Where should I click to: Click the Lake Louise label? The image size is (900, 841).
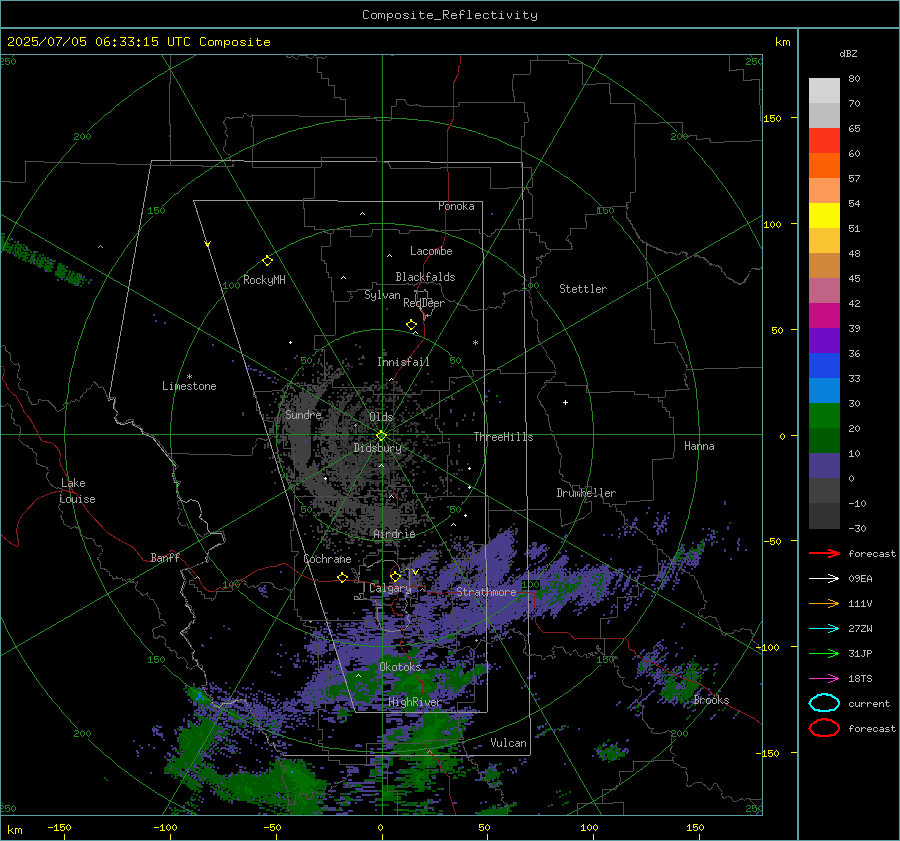[x=77, y=491]
